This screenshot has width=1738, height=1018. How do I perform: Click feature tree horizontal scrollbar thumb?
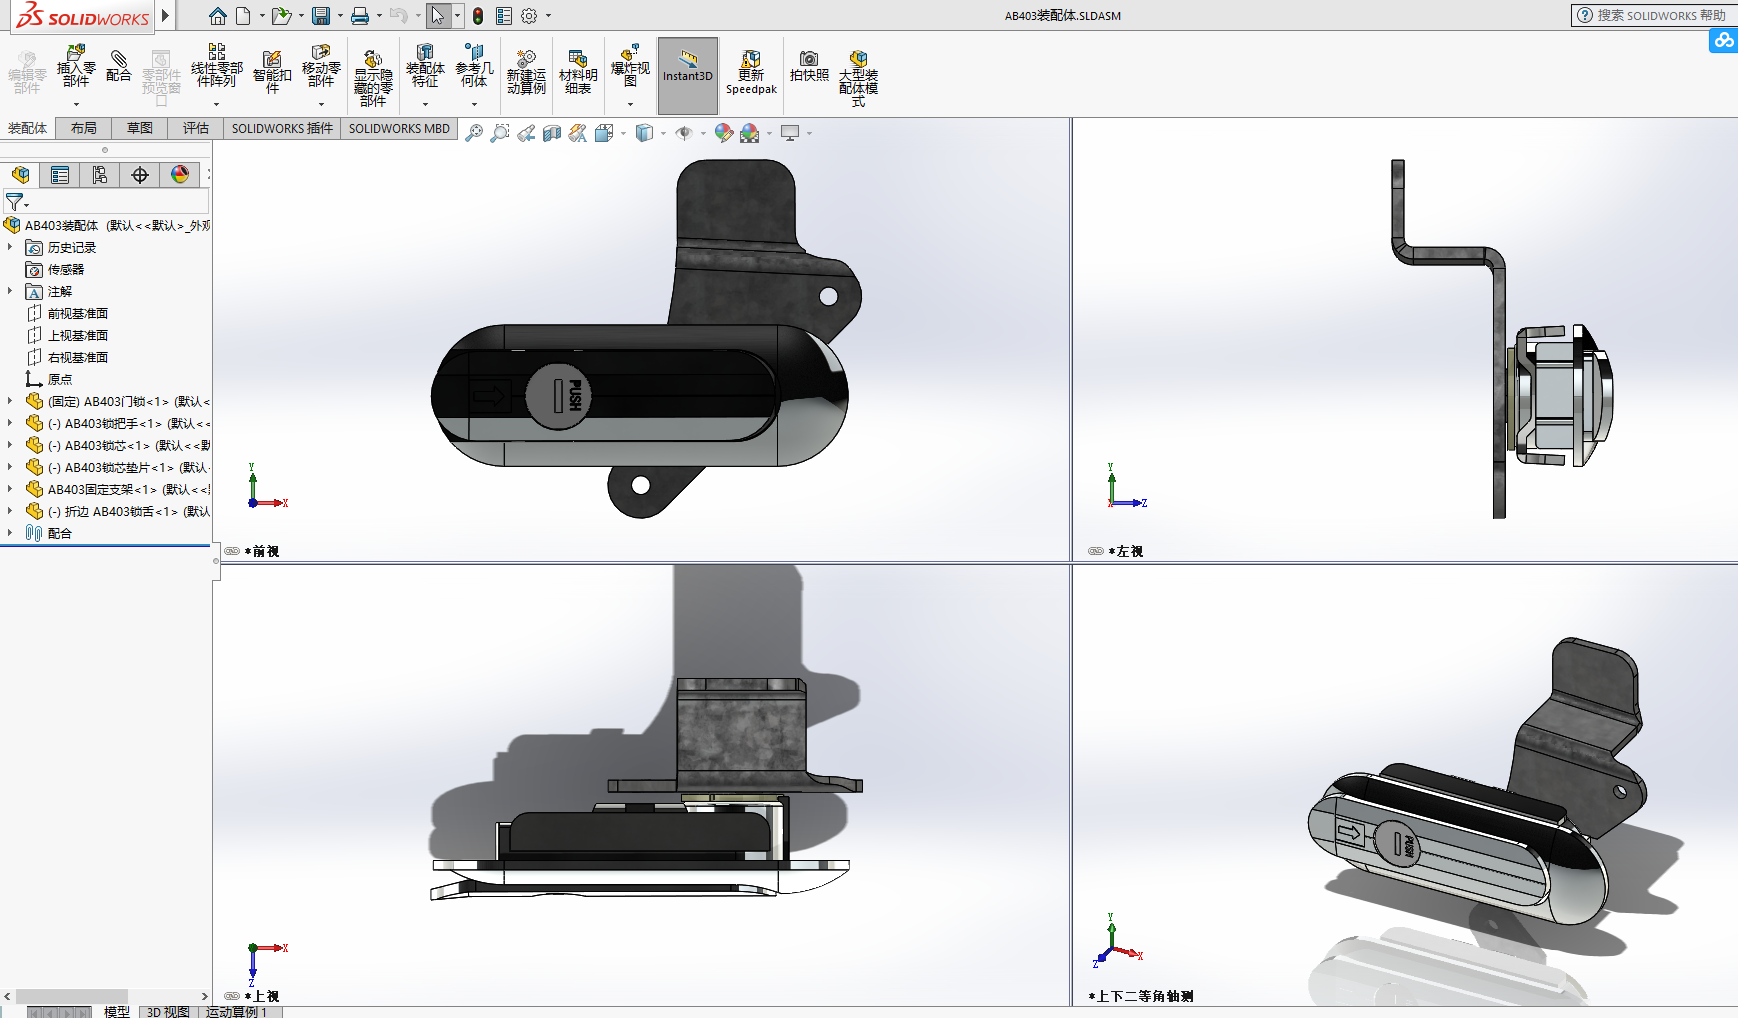point(71,997)
